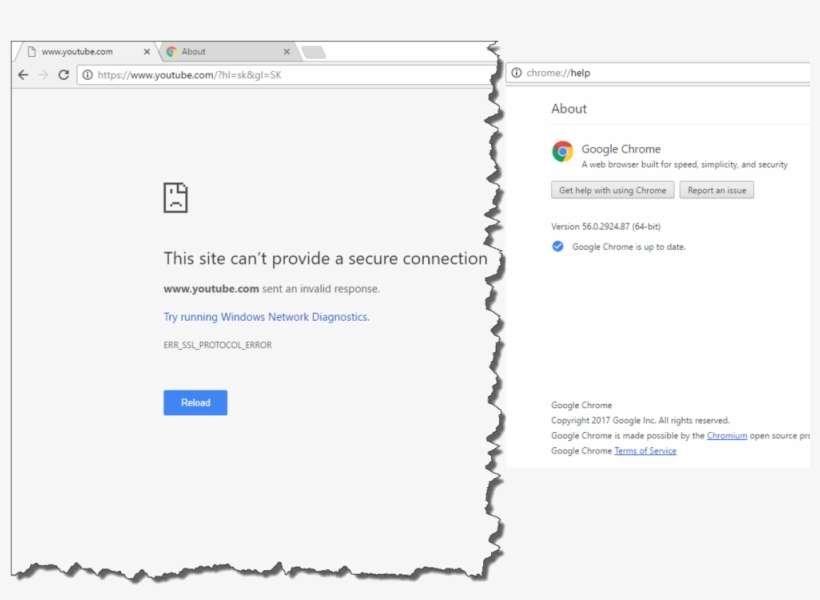This screenshot has height=600, width=820.
Task: Click the reload icon next to the address bar
Action: coord(62,74)
